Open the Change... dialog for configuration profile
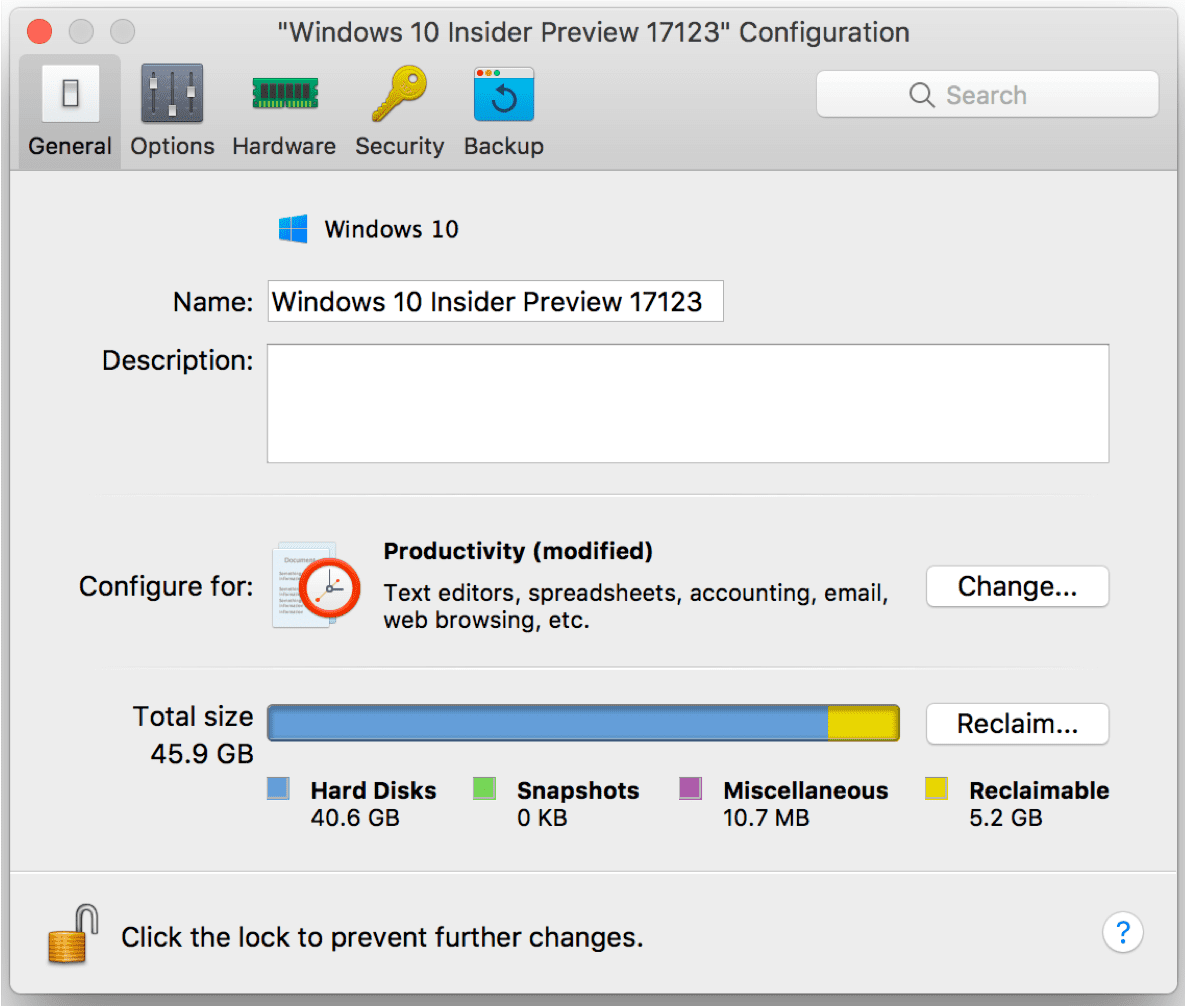The height and width of the screenshot is (1006, 1185). (x=1017, y=586)
